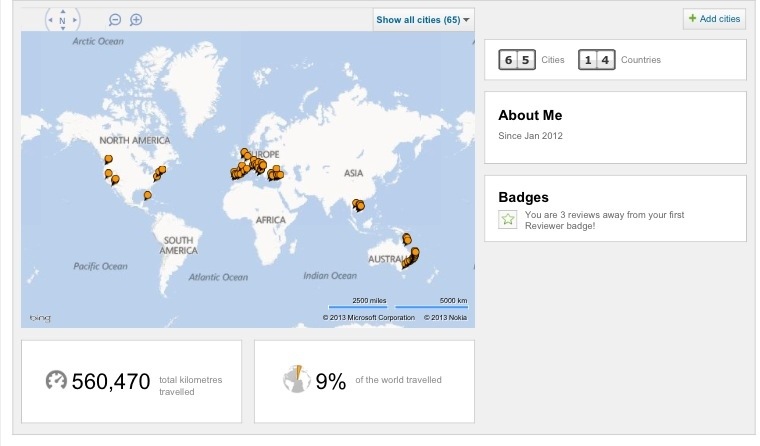Click the About Me heading
The height and width of the screenshot is (446, 760).
[x=530, y=116]
